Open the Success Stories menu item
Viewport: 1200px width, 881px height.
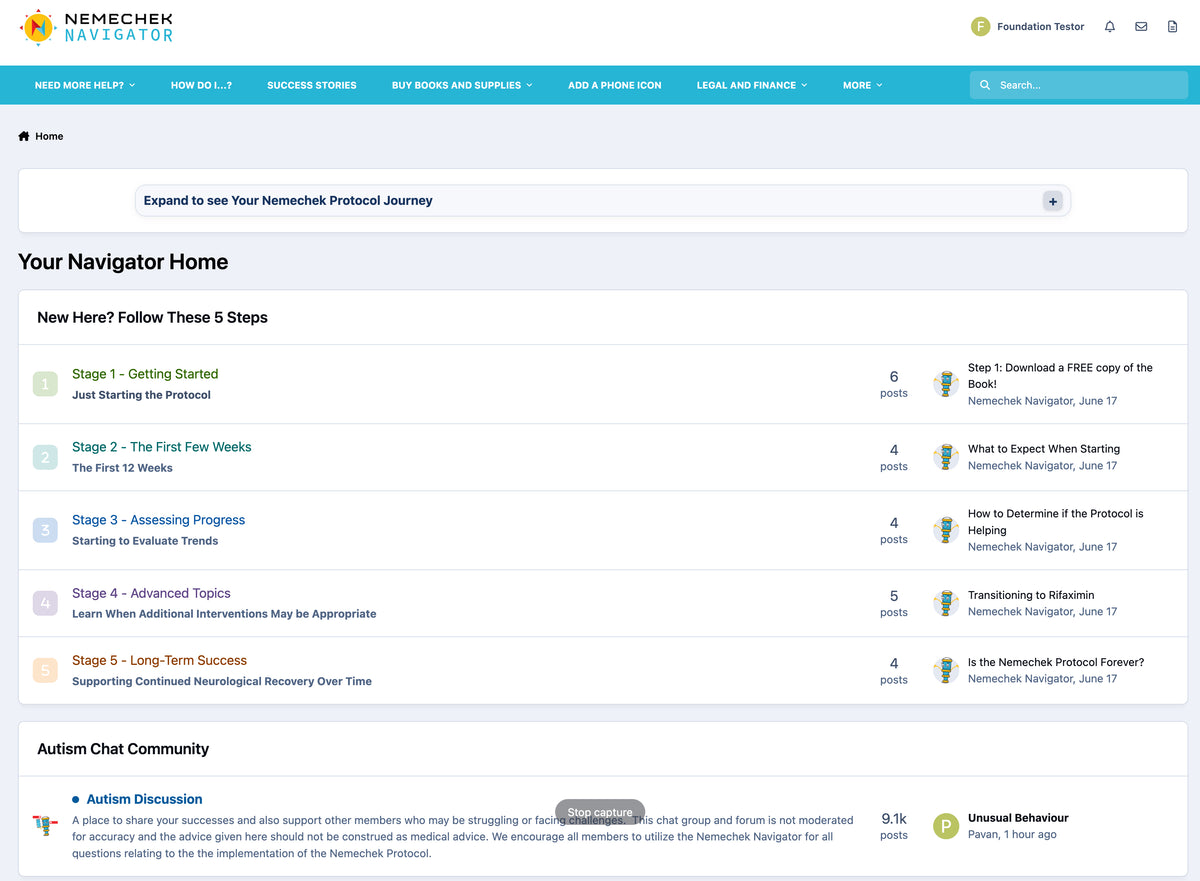[x=312, y=85]
